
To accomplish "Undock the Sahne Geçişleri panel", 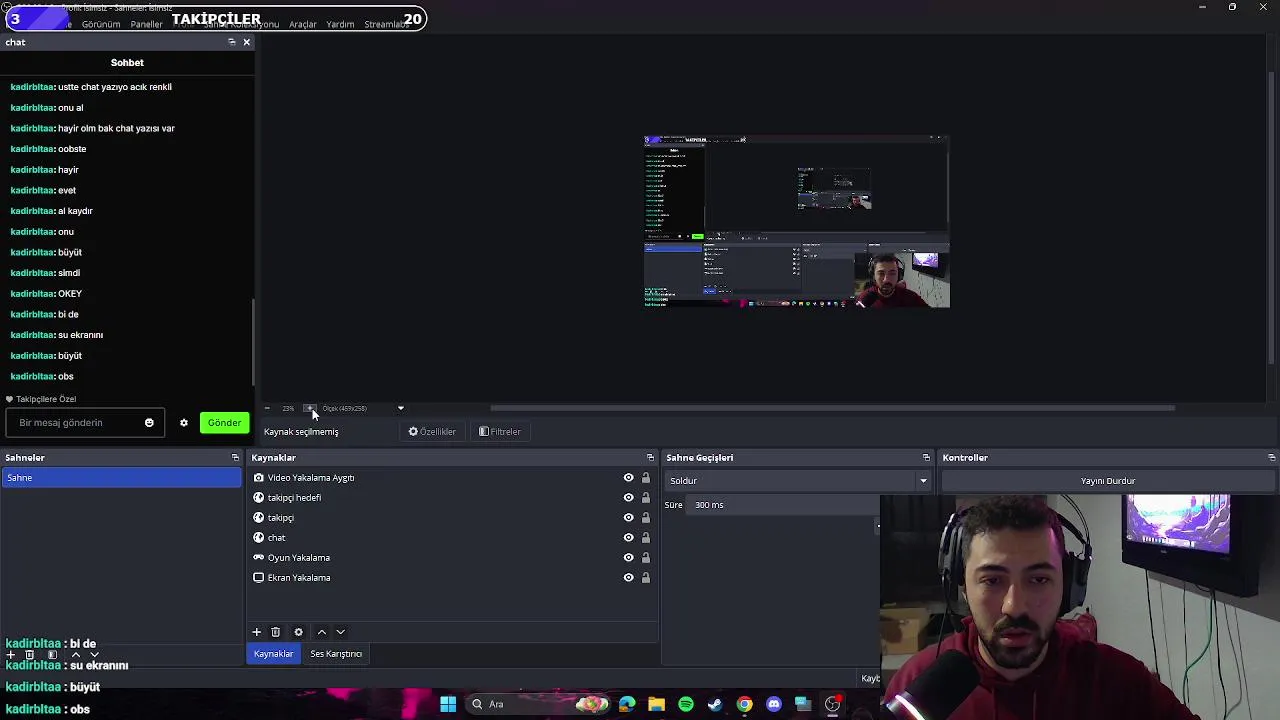I will pos(926,458).
